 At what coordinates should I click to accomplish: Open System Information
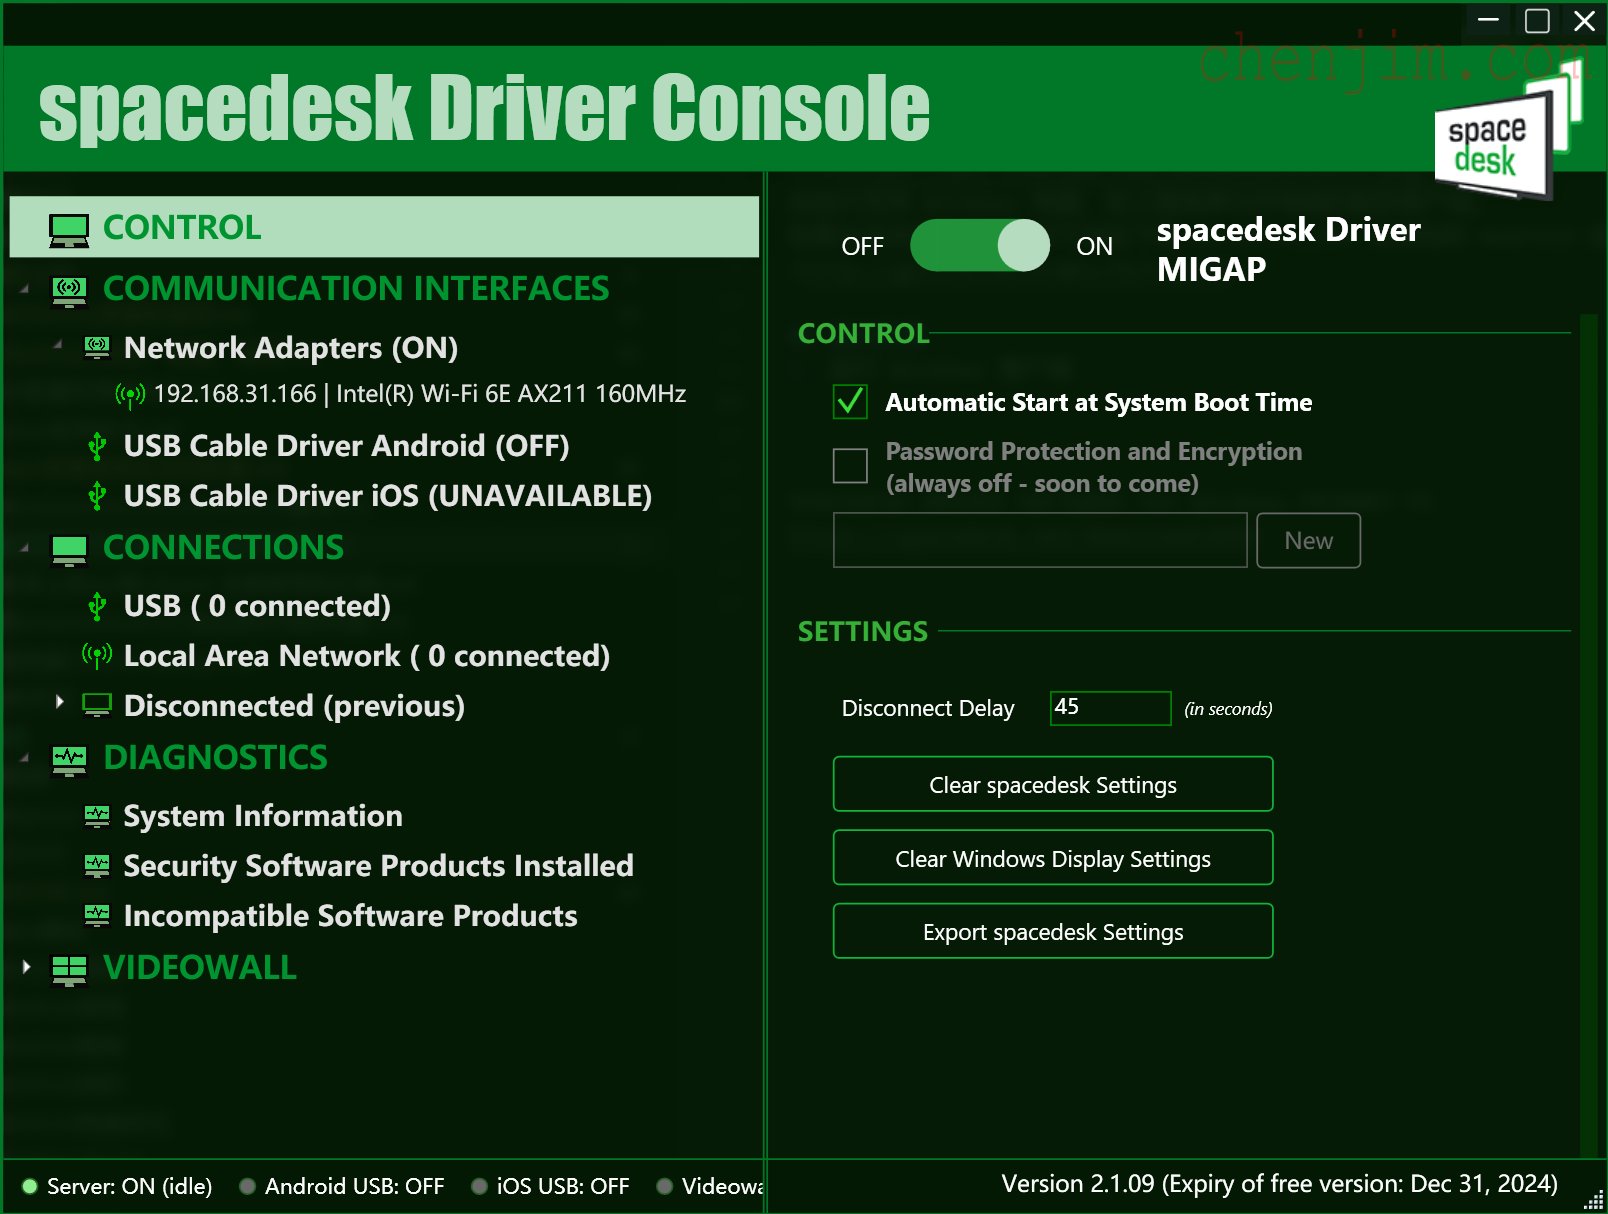point(263,816)
